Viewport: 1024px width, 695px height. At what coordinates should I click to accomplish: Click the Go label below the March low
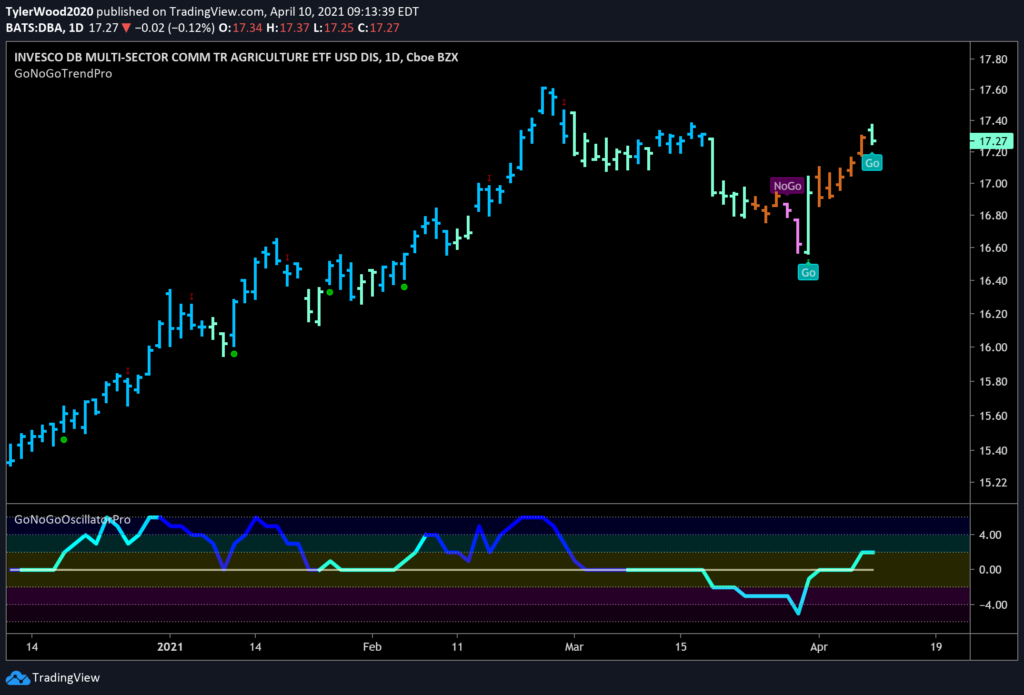click(808, 272)
